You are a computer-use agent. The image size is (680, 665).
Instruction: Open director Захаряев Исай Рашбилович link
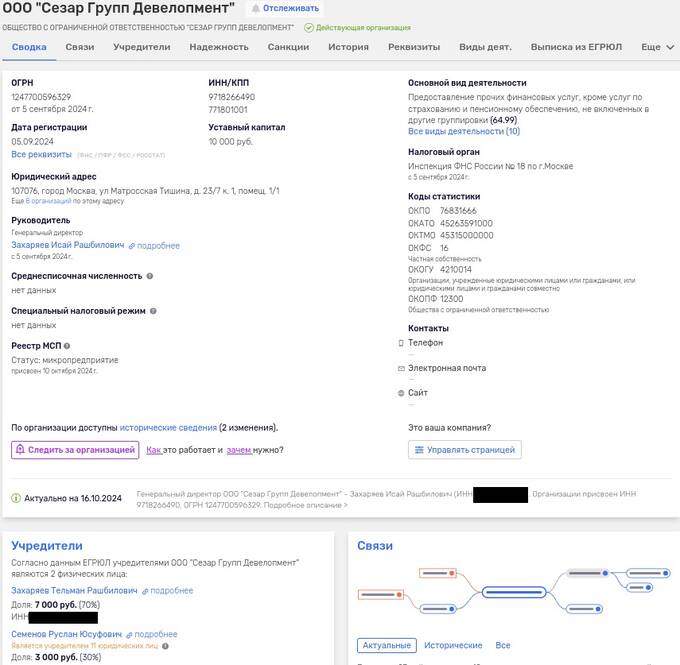point(68,245)
